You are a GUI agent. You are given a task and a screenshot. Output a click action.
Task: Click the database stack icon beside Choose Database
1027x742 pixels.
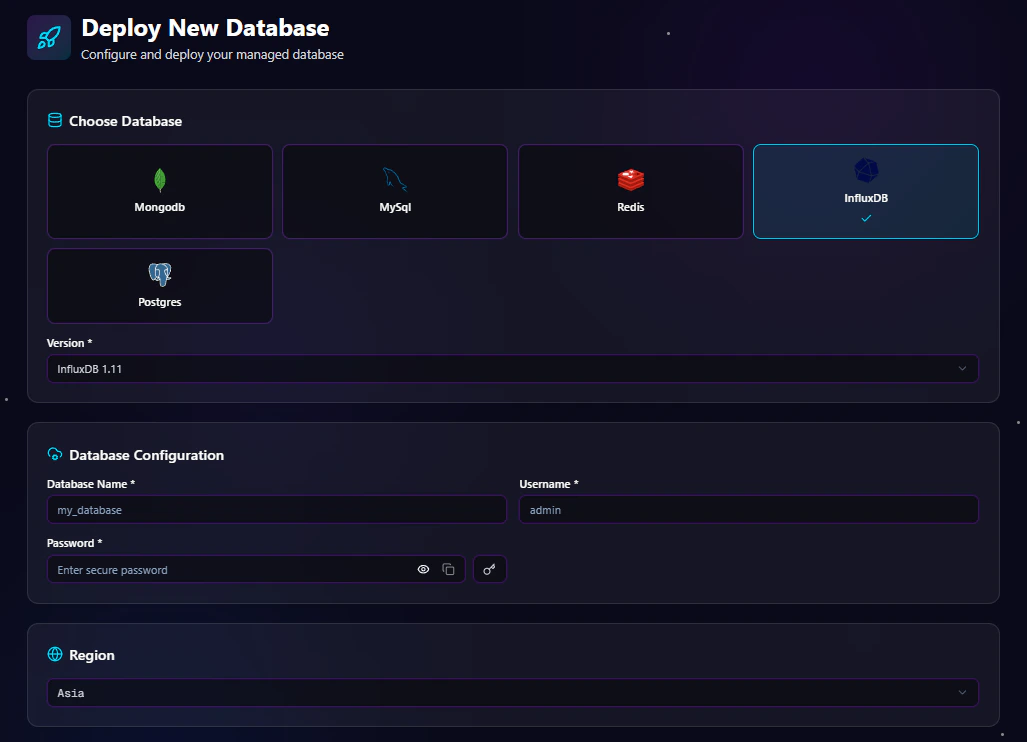click(55, 121)
